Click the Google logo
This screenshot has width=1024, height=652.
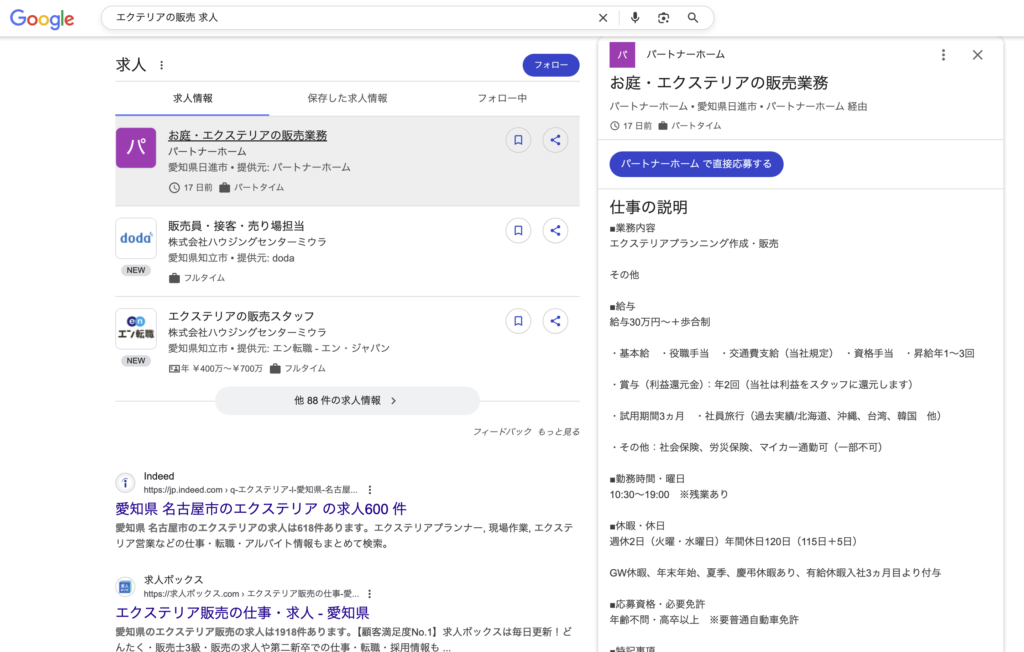(x=42, y=19)
